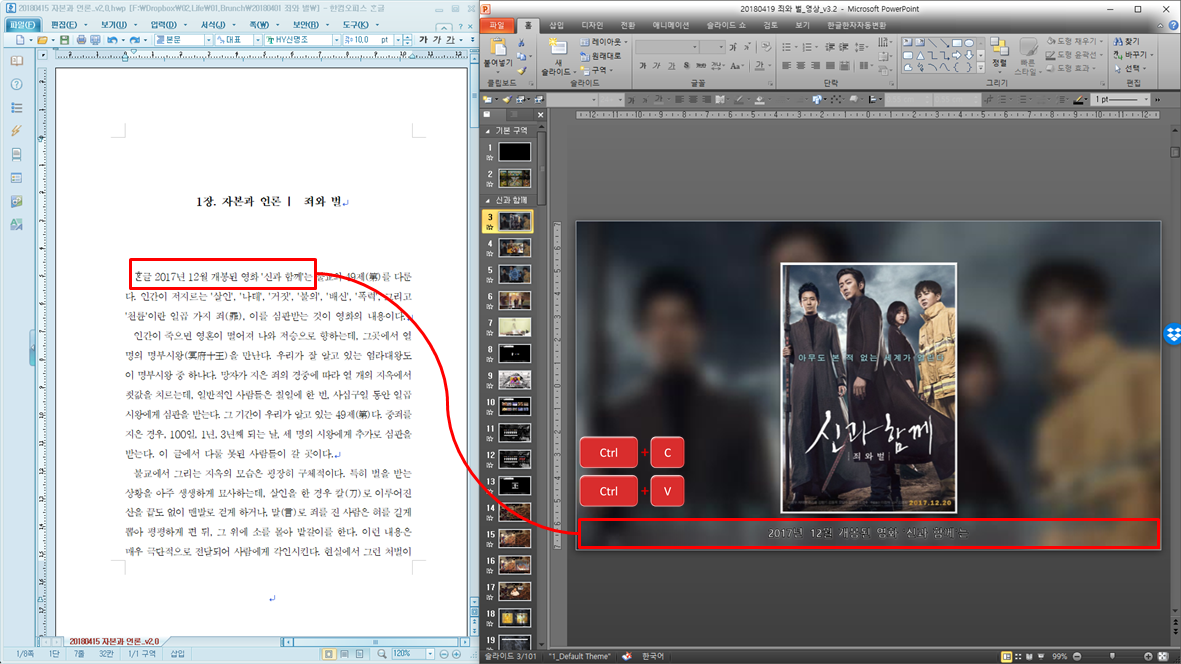Click the PowerPoint 파일 tab
This screenshot has height=664, width=1181.
click(497, 25)
